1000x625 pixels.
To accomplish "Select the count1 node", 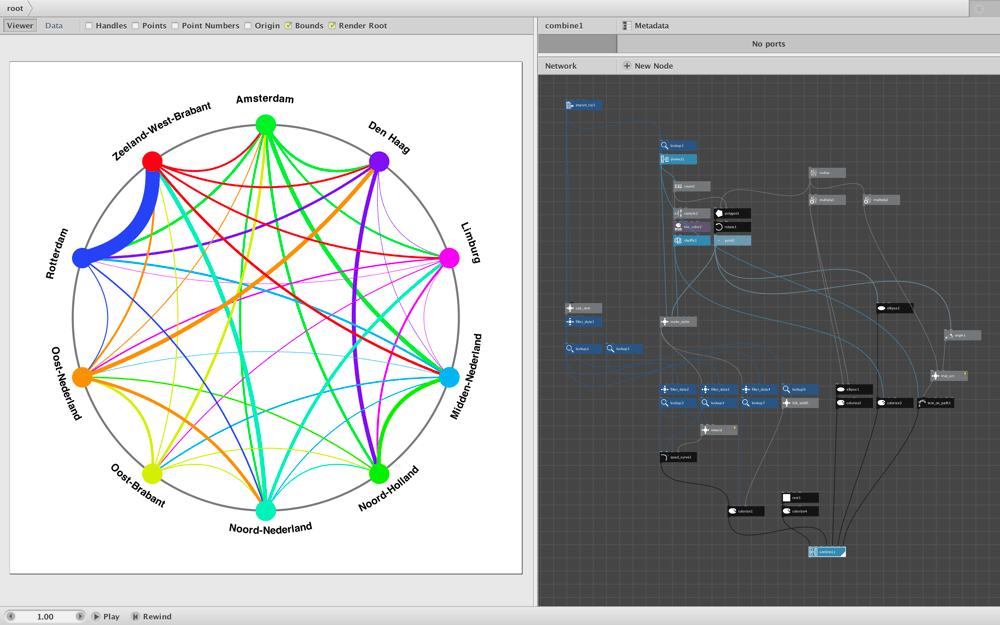I will point(691,186).
